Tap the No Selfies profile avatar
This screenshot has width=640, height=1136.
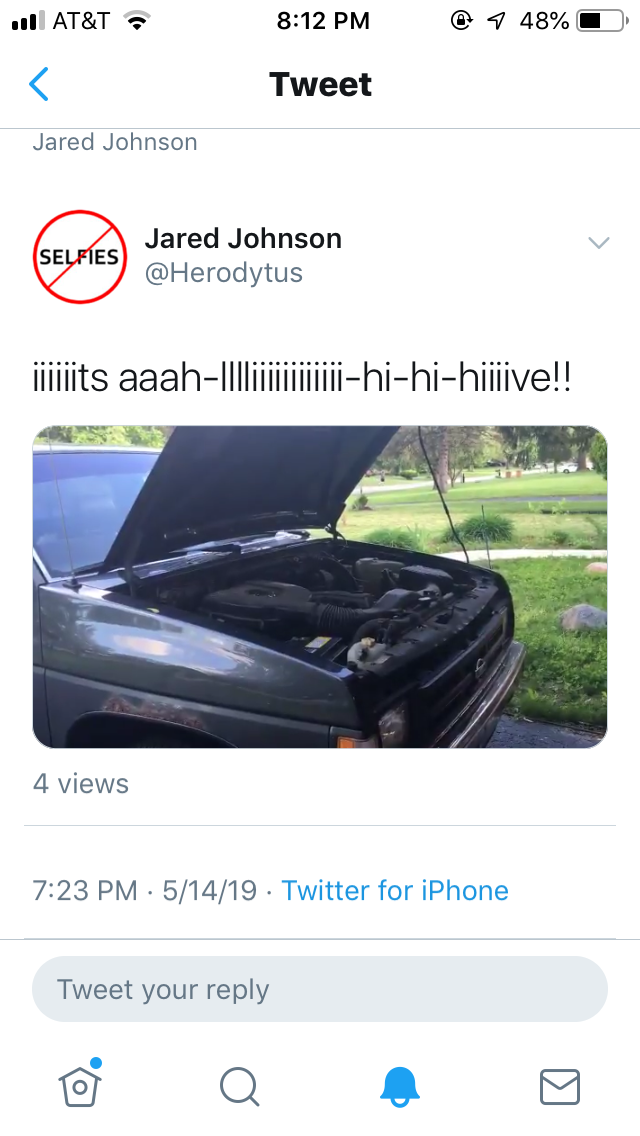pos(80,256)
